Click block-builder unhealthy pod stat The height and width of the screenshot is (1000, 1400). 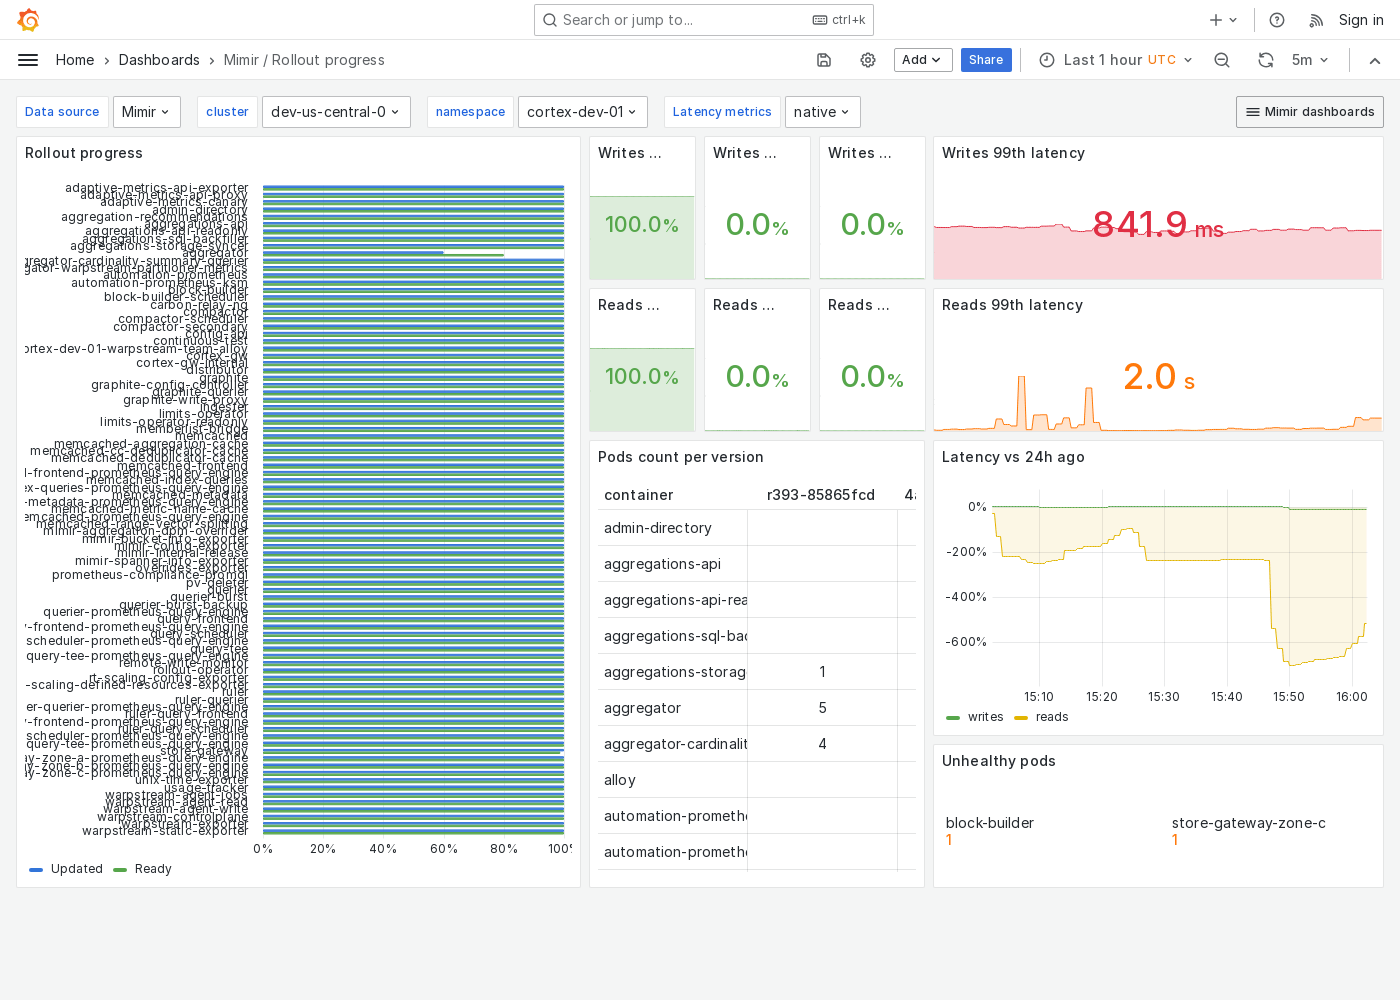(x=990, y=830)
